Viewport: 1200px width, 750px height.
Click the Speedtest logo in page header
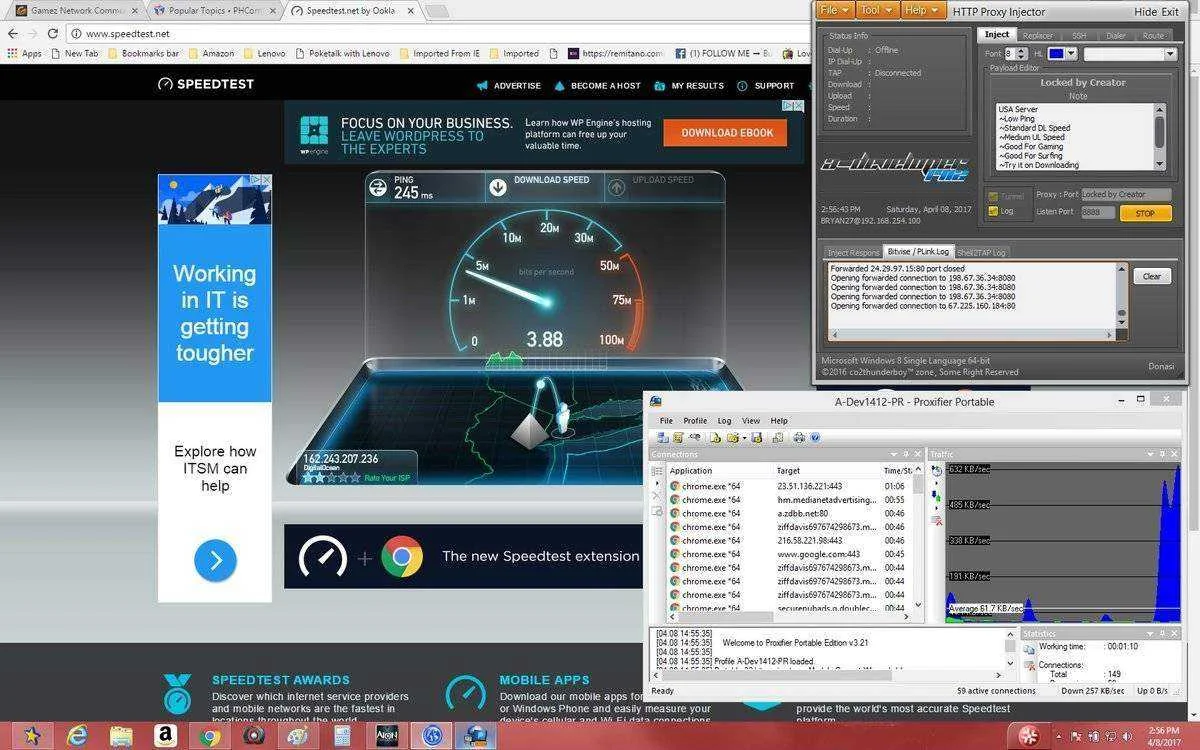coord(206,84)
